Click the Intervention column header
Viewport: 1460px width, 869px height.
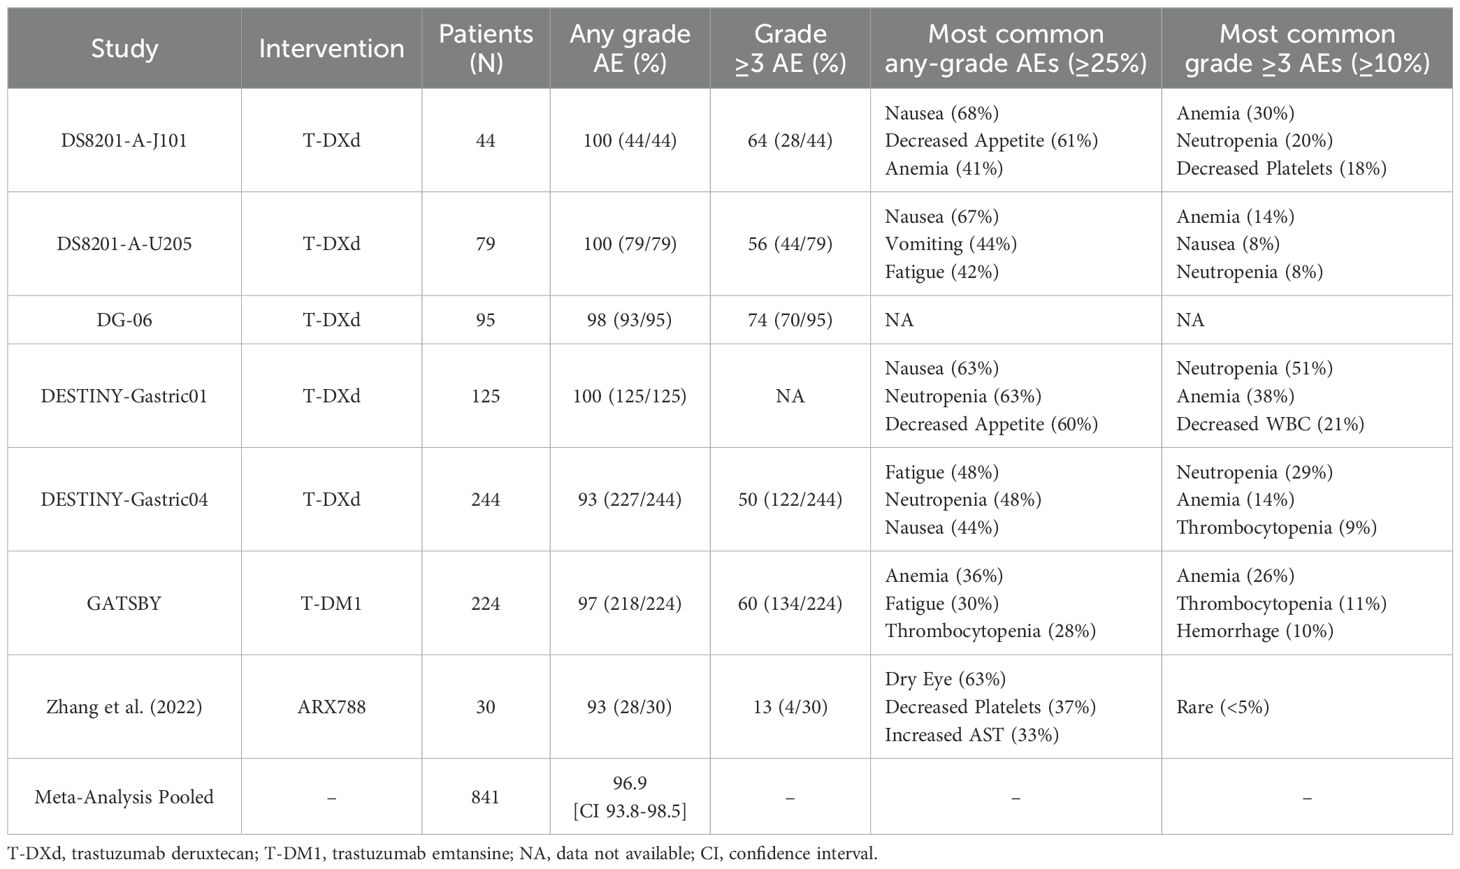coord(331,48)
